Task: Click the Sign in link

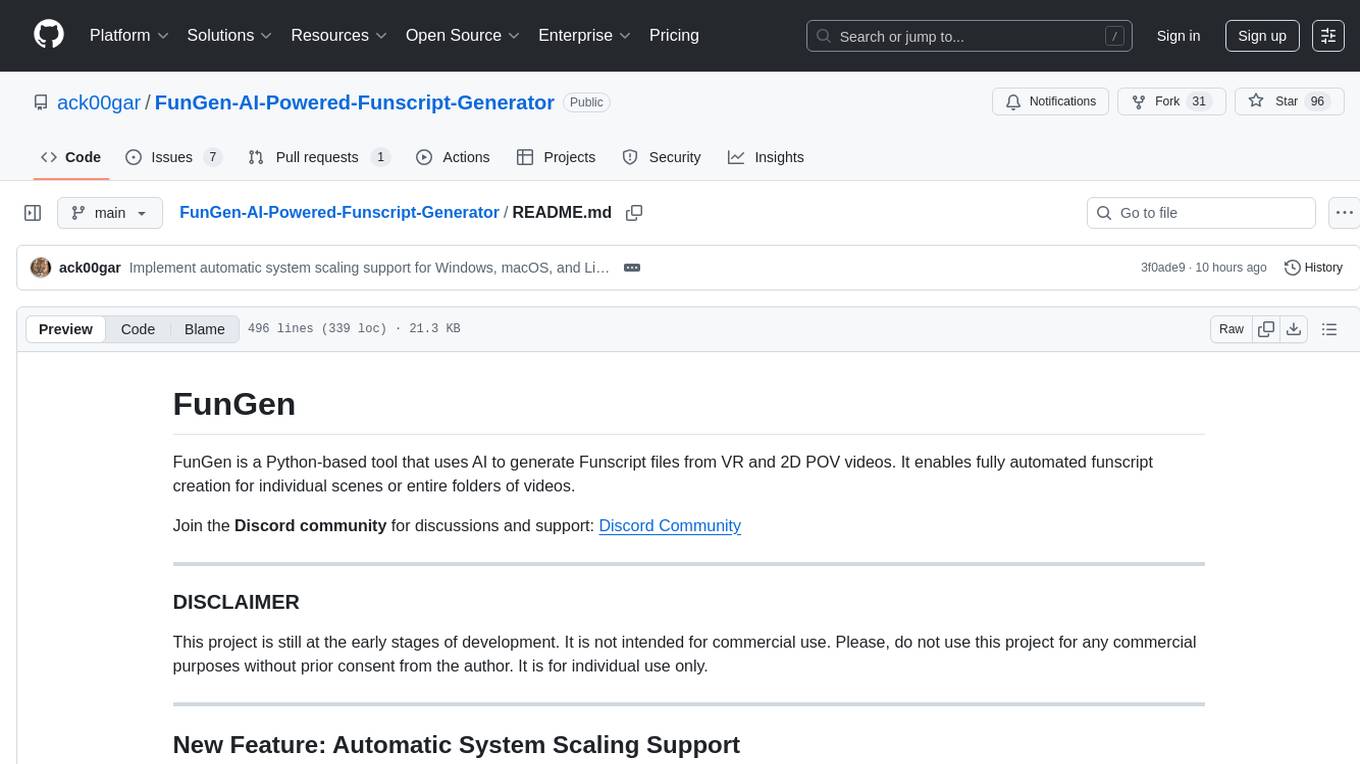Action: pyautogui.click(x=1178, y=36)
